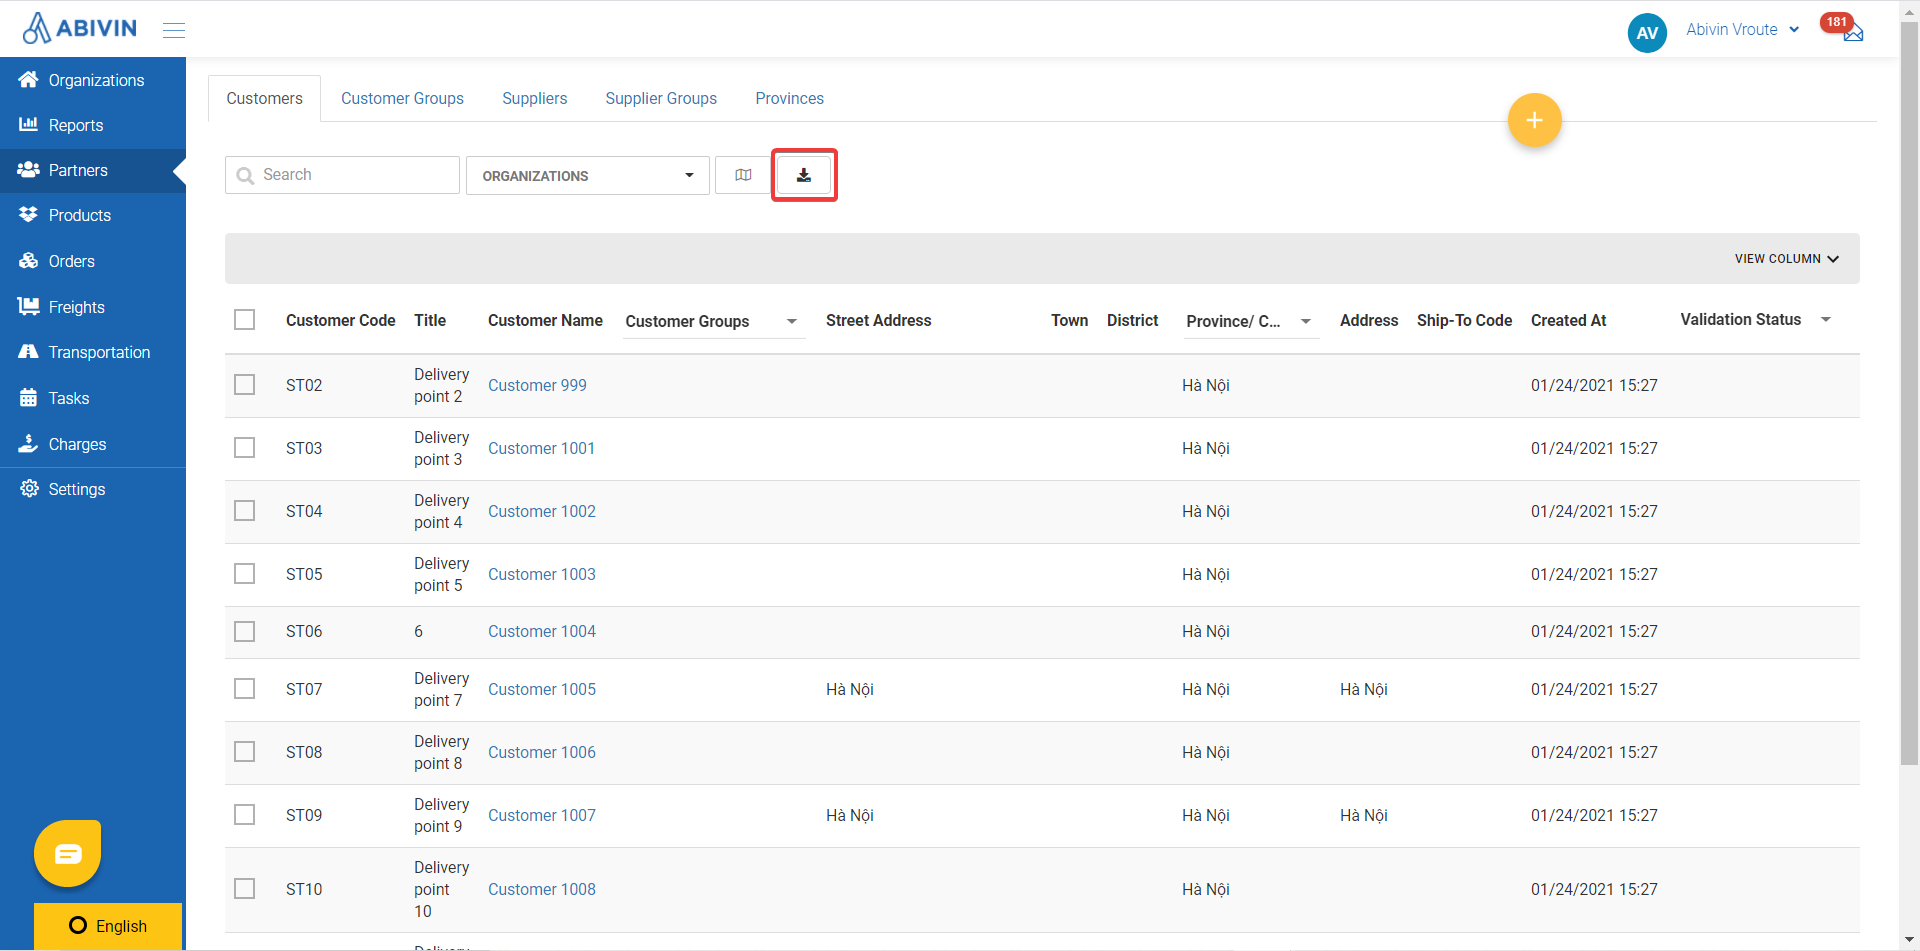Open the Customer 1001 link
The image size is (1920, 951).
(x=541, y=448)
